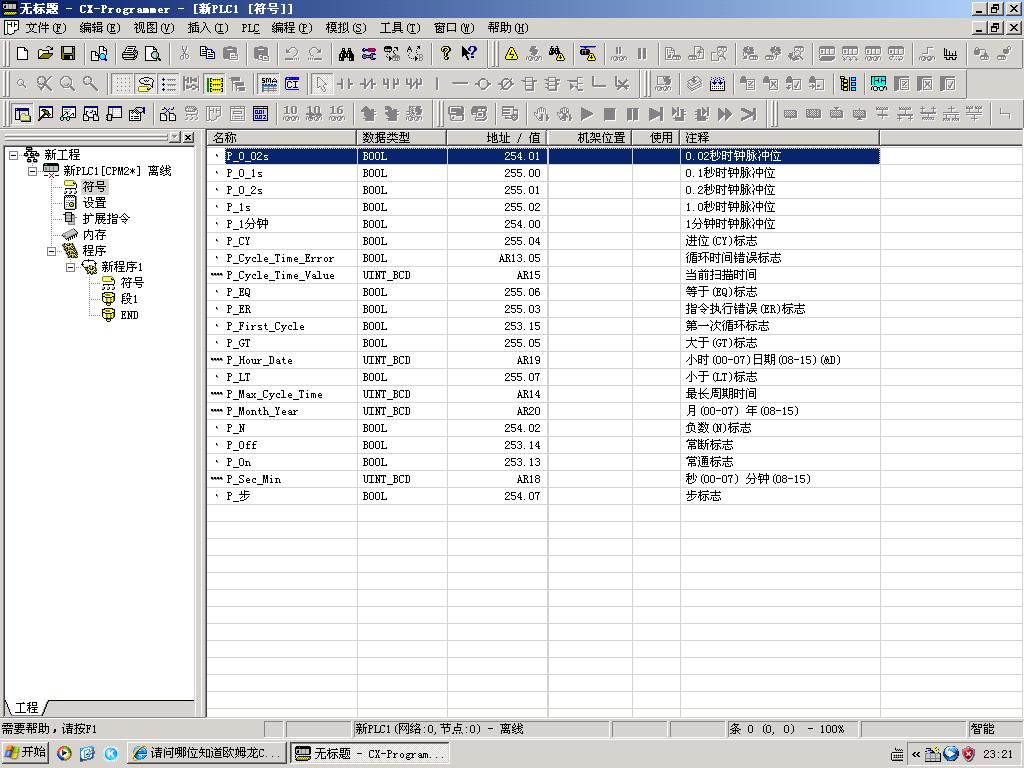Click the New file toolbar icon
Screen dimensions: 1024x768
point(22,54)
